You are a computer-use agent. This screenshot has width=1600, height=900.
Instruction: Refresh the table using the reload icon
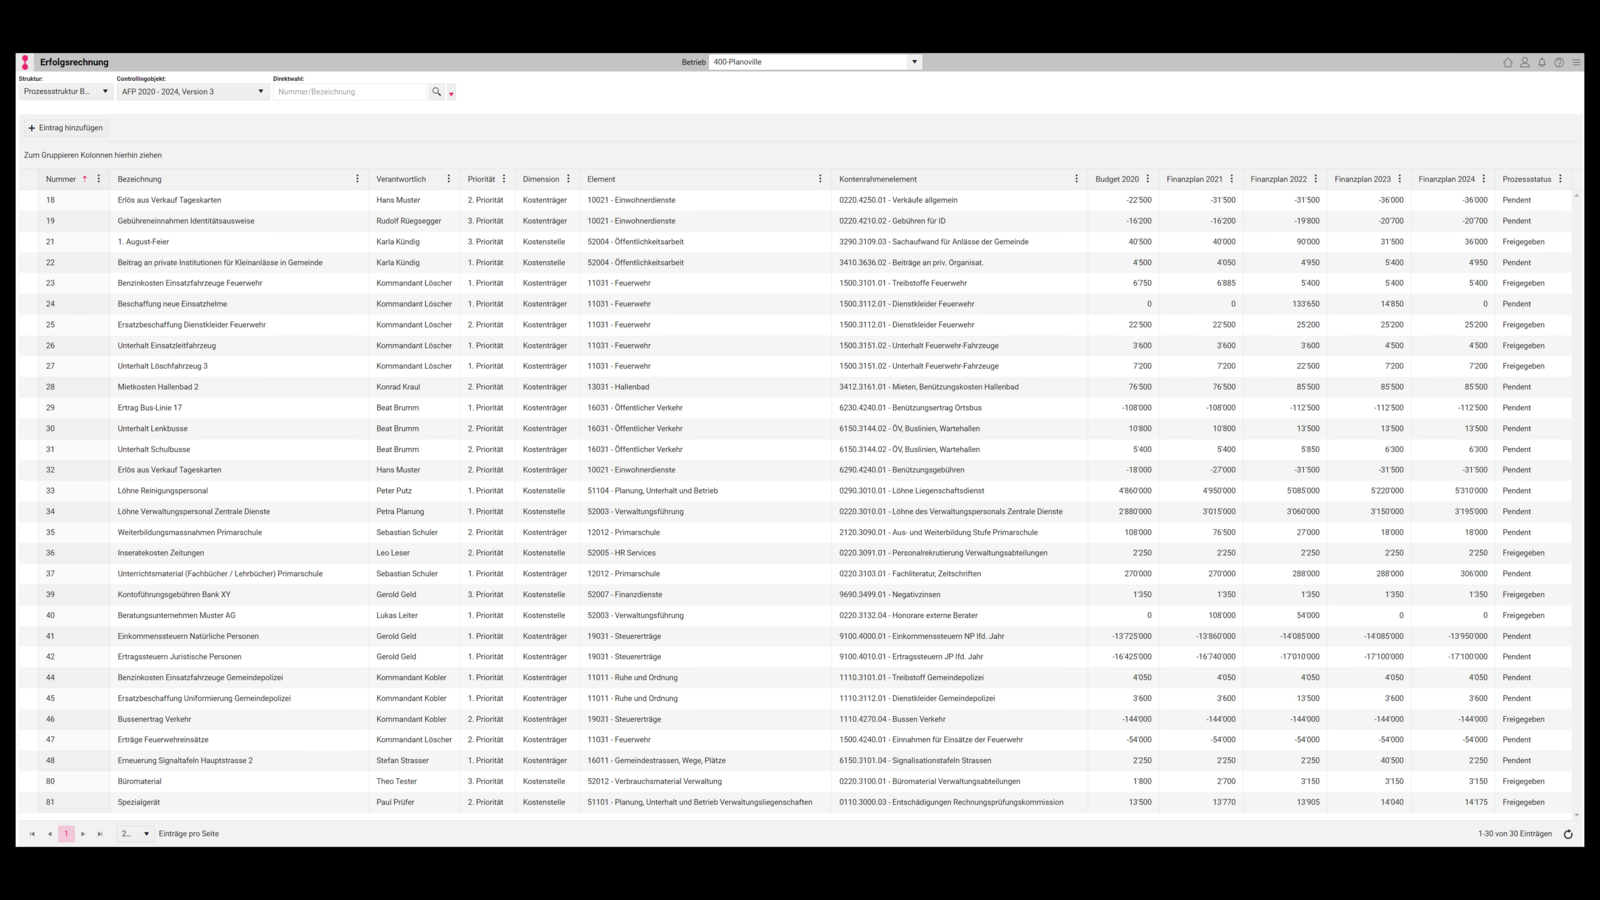click(1568, 834)
